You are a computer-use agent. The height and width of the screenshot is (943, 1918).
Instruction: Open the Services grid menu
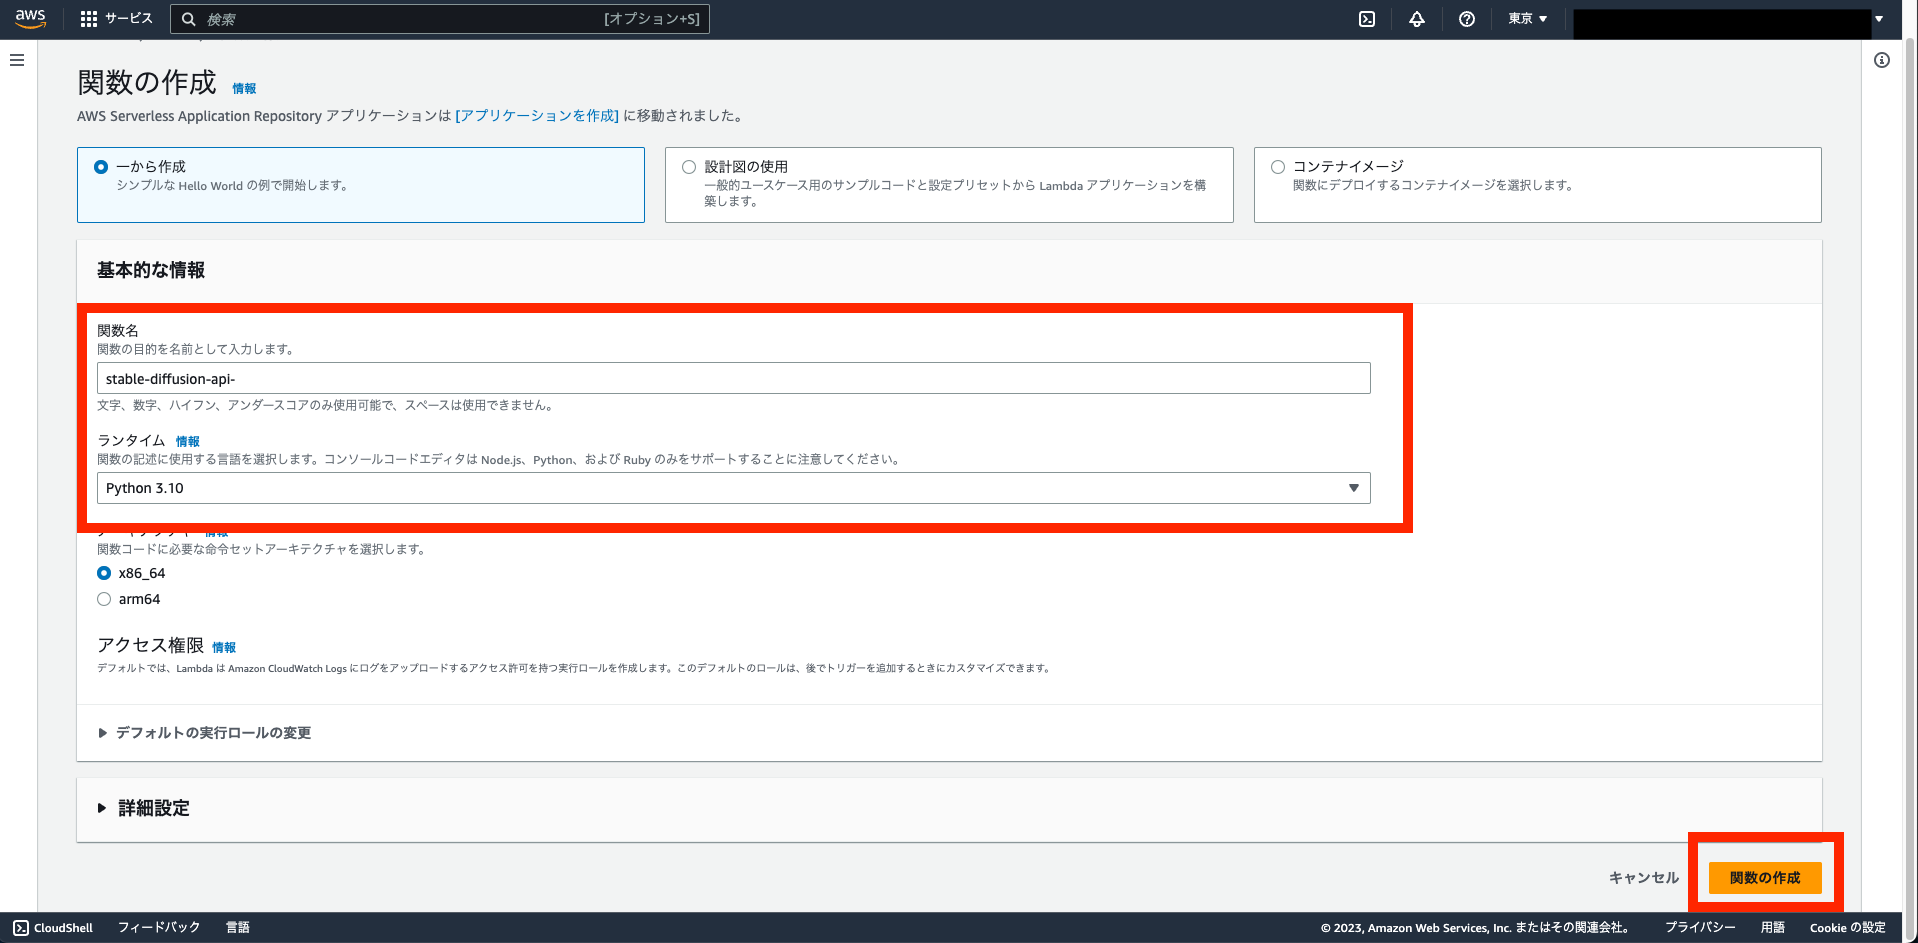click(x=89, y=19)
